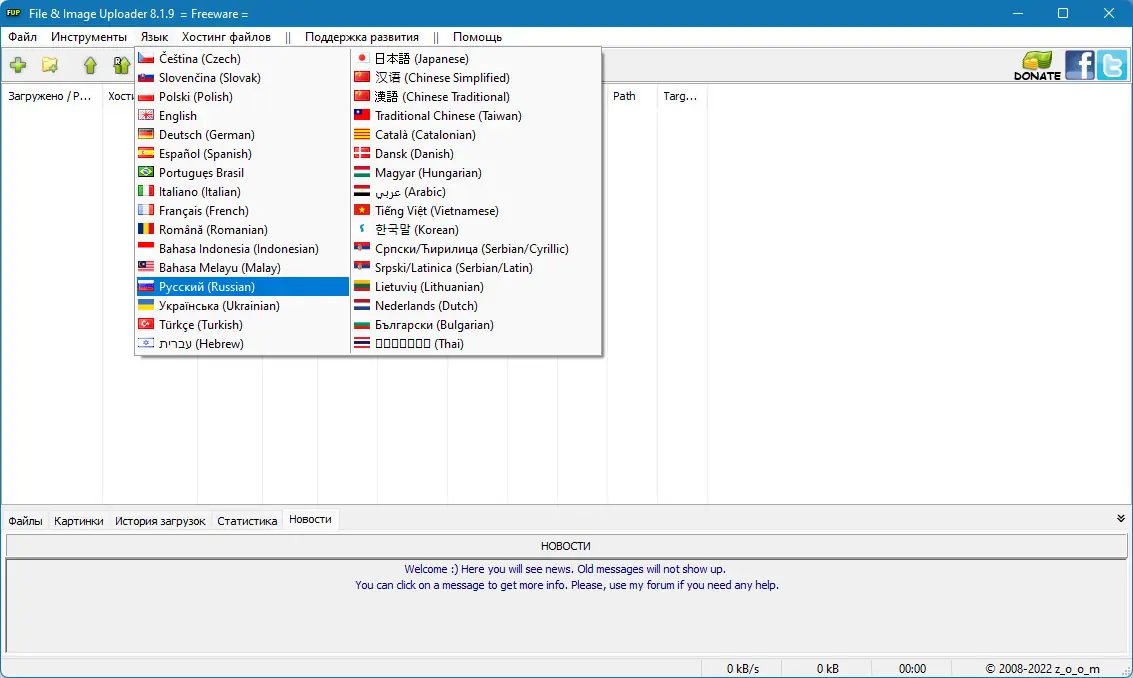The height and width of the screenshot is (678, 1133).
Task: Open the Файл menu
Action: tap(22, 37)
